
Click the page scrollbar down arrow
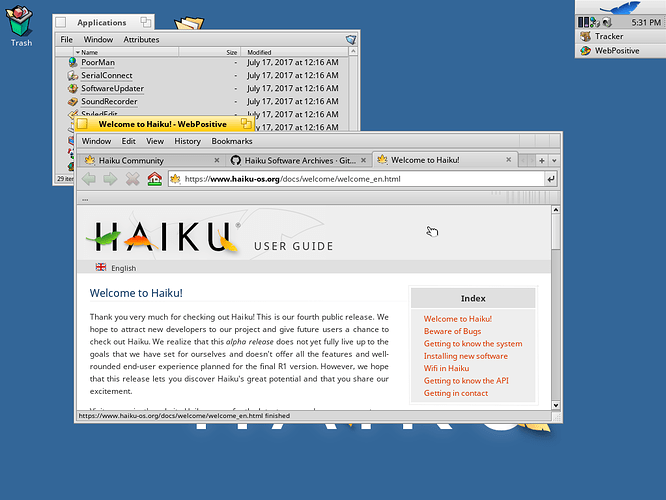coord(556,405)
